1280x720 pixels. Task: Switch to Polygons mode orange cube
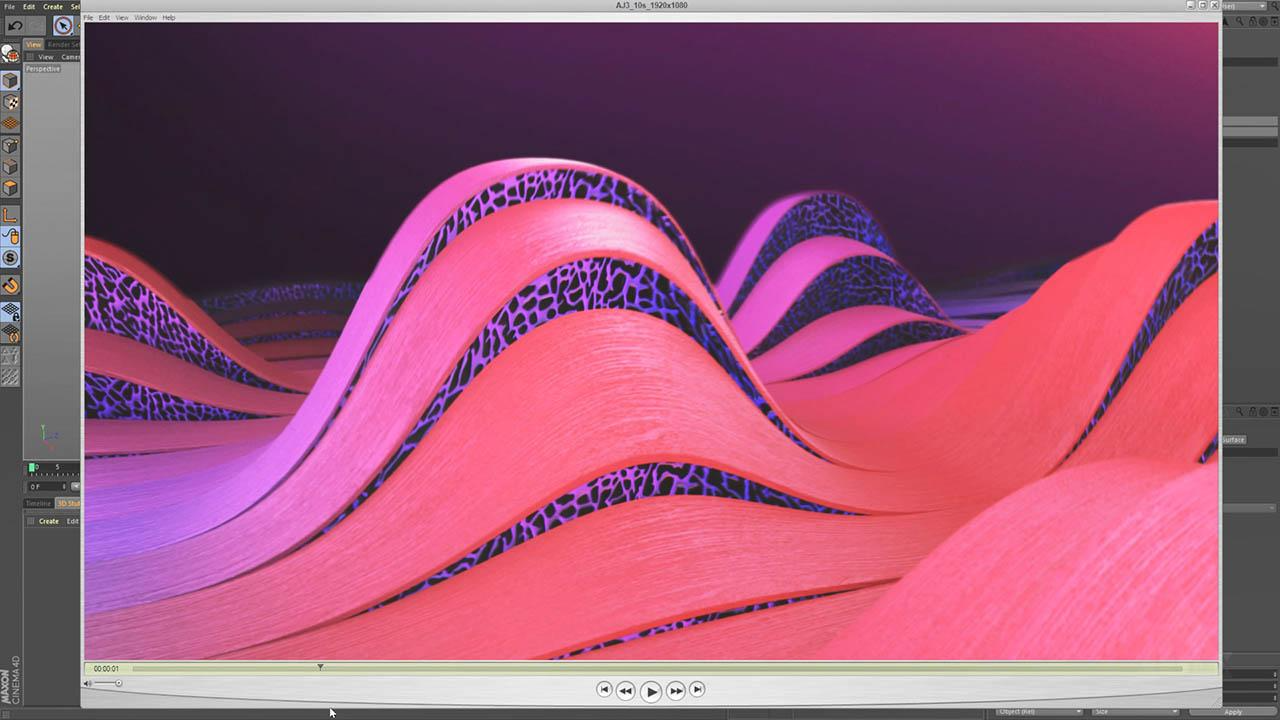(x=10, y=188)
